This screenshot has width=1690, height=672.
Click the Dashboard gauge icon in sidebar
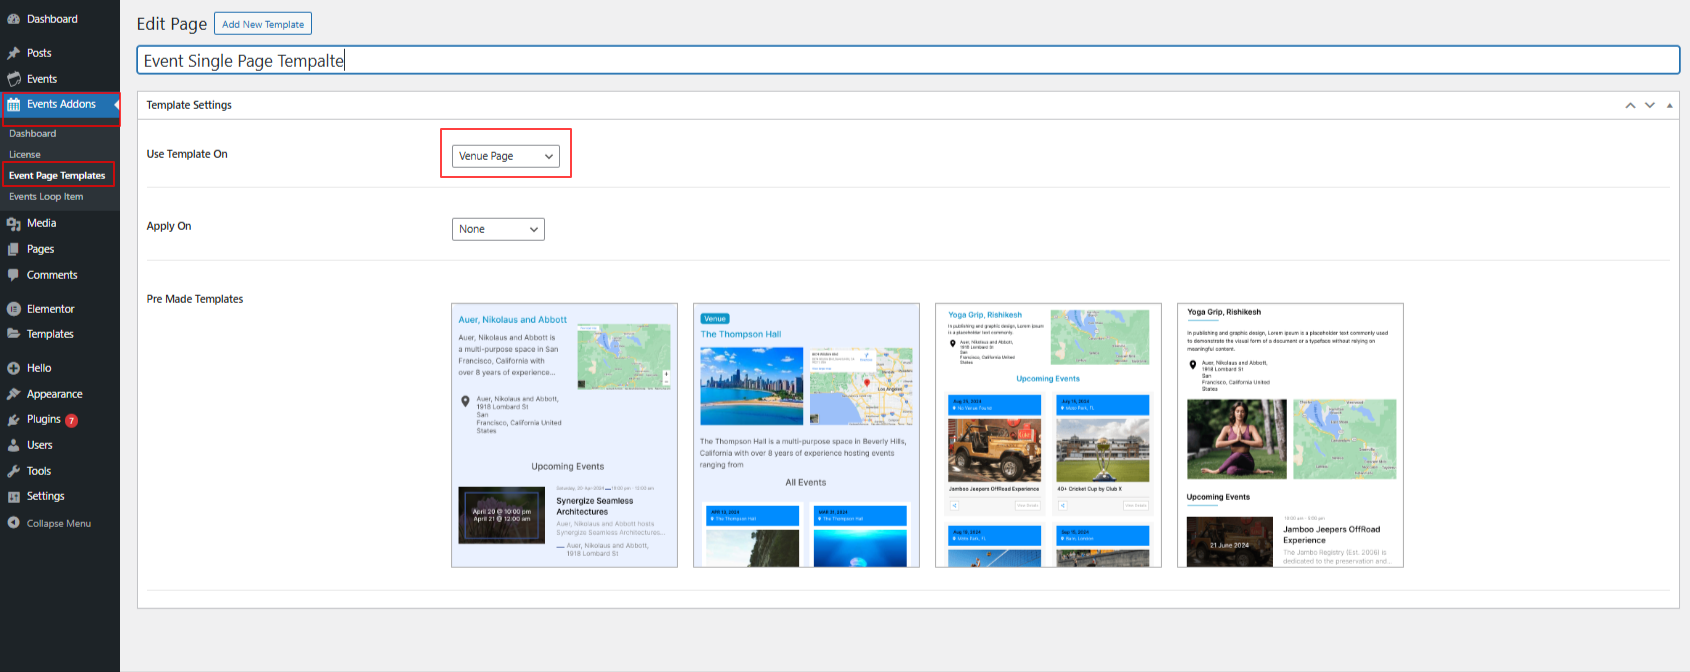coord(13,19)
